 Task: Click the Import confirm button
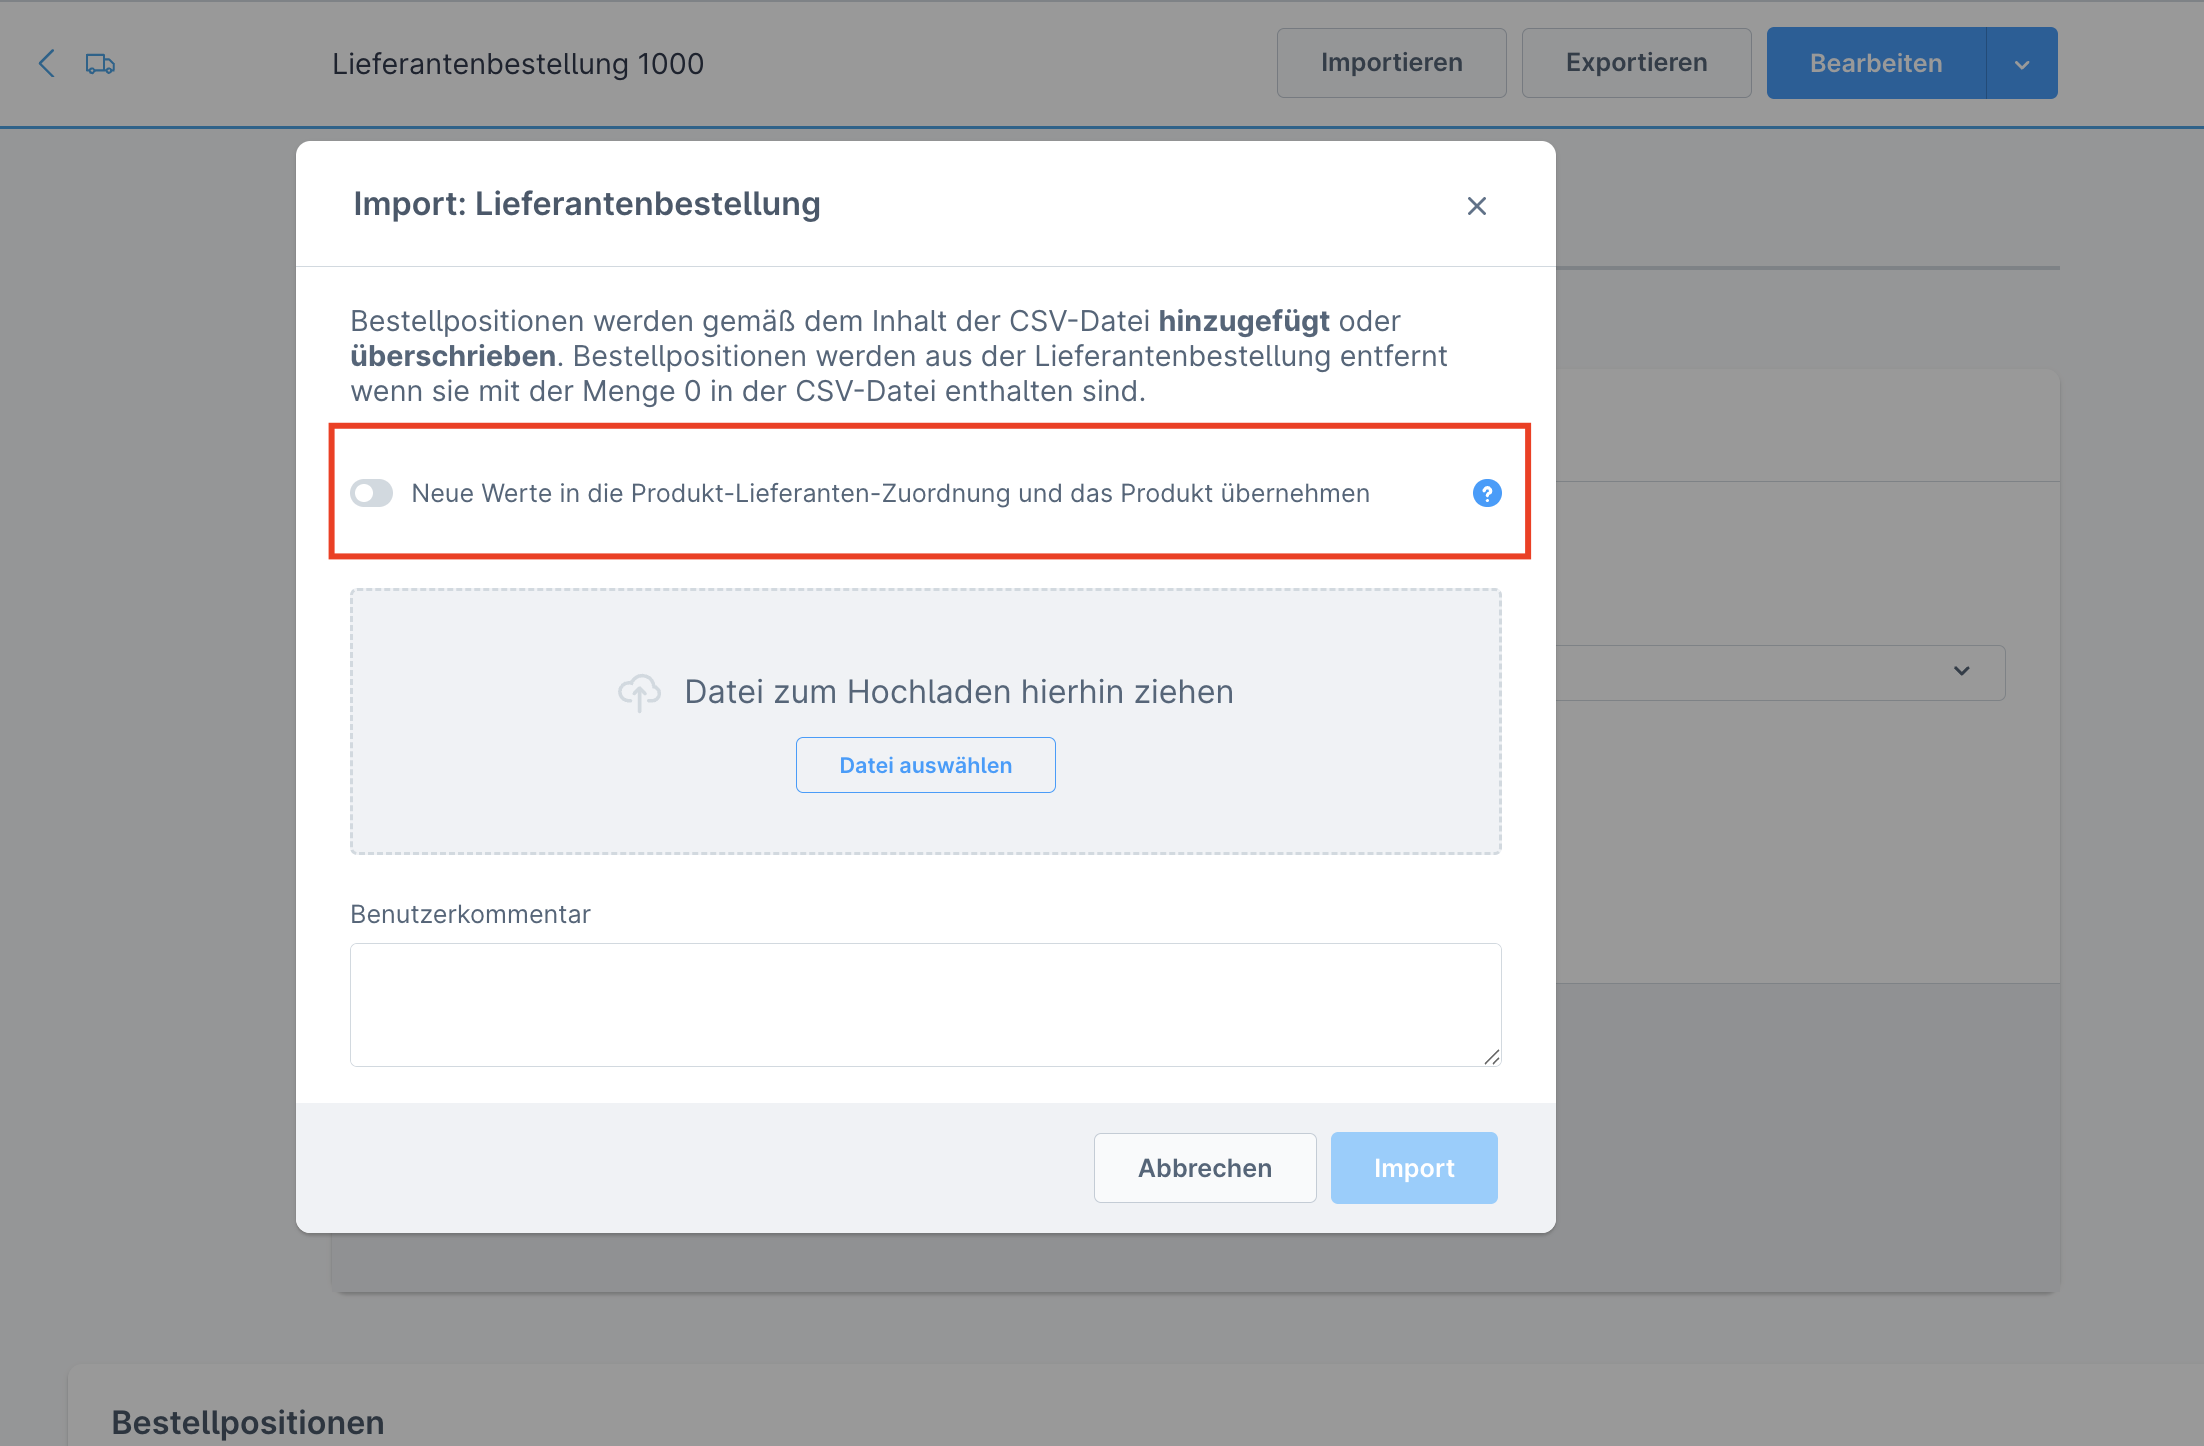click(x=1413, y=1168)
